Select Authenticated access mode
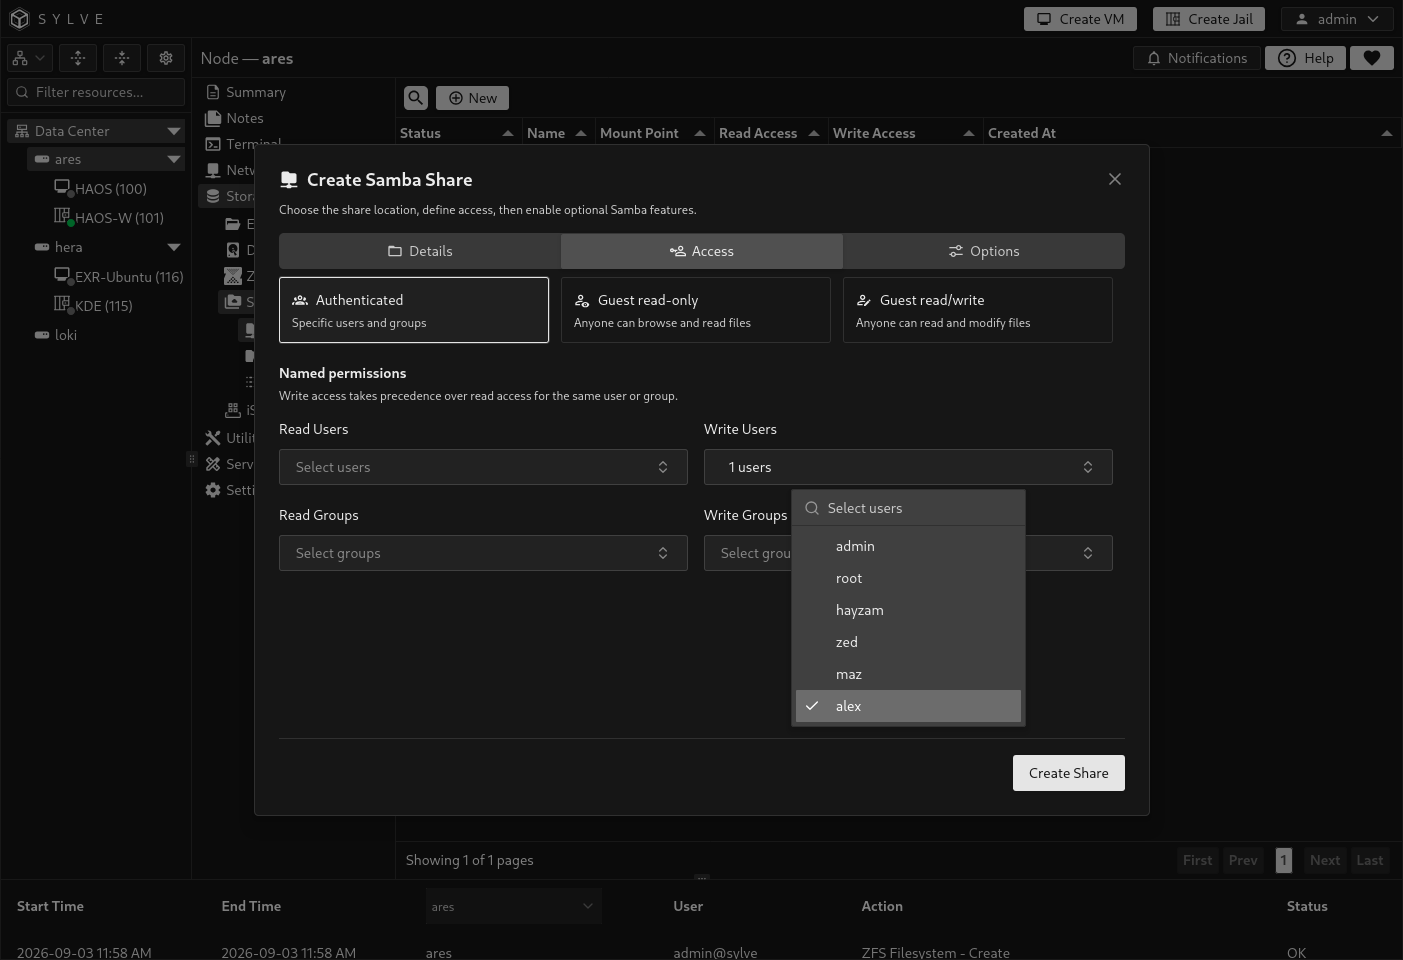This screenshot has height=960, width=1403. pos(414,310)
